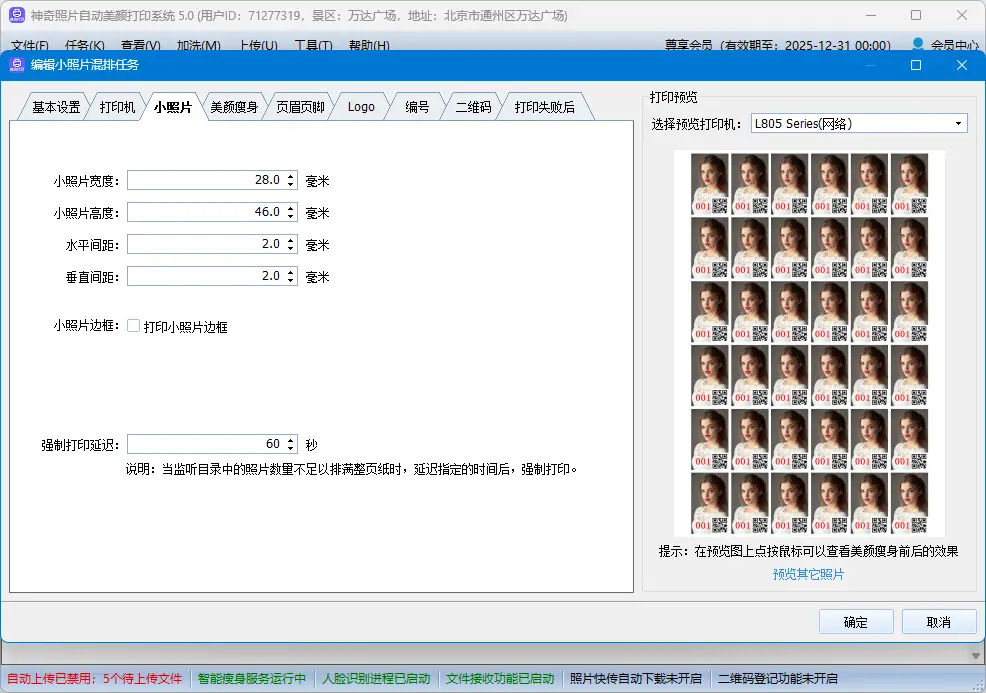Open the 二维码 tab
Viewport: 986px width, 693px height.
tap(473, 107)
